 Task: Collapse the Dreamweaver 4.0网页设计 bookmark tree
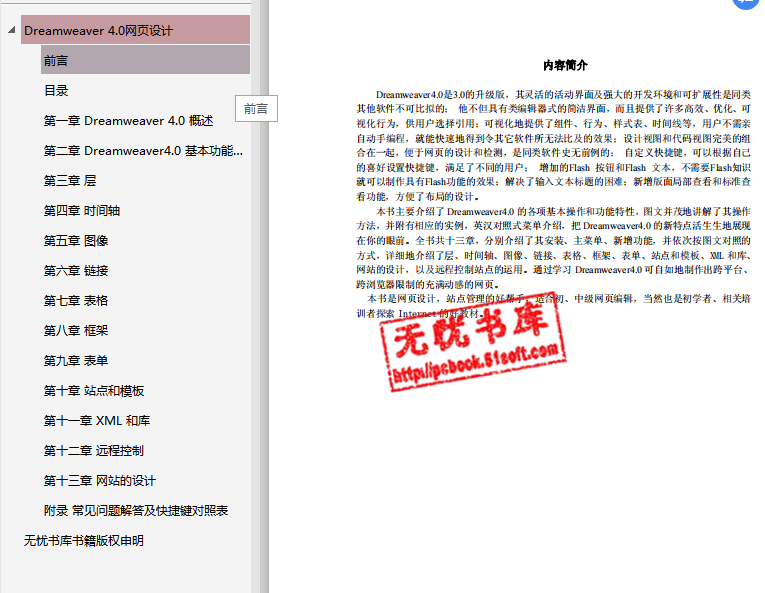coord(11,31)
